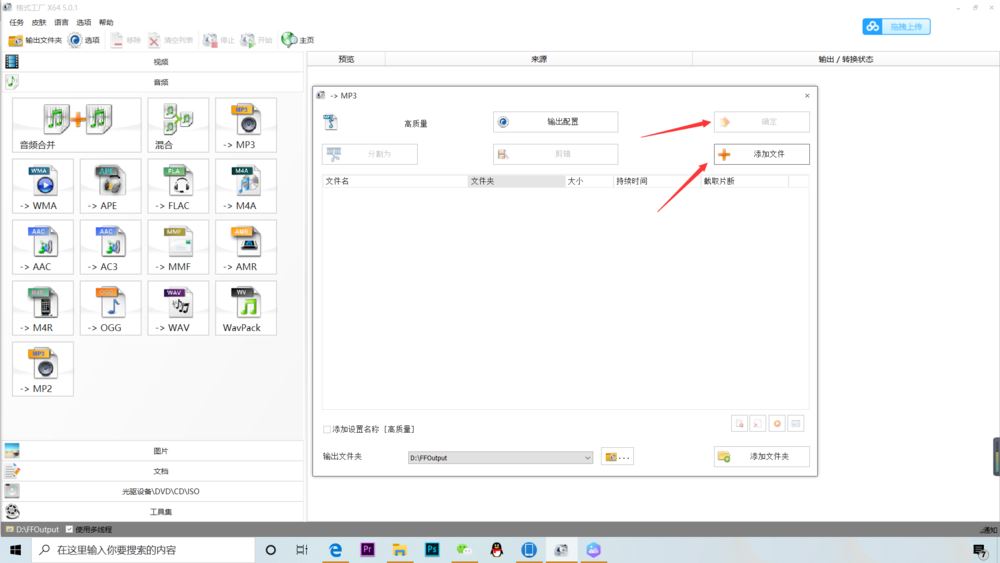This screenshot has height=563, width=1000.
Task: Tick the 添加设置名称 [高质量] checkbox
Action: [327, 429]
